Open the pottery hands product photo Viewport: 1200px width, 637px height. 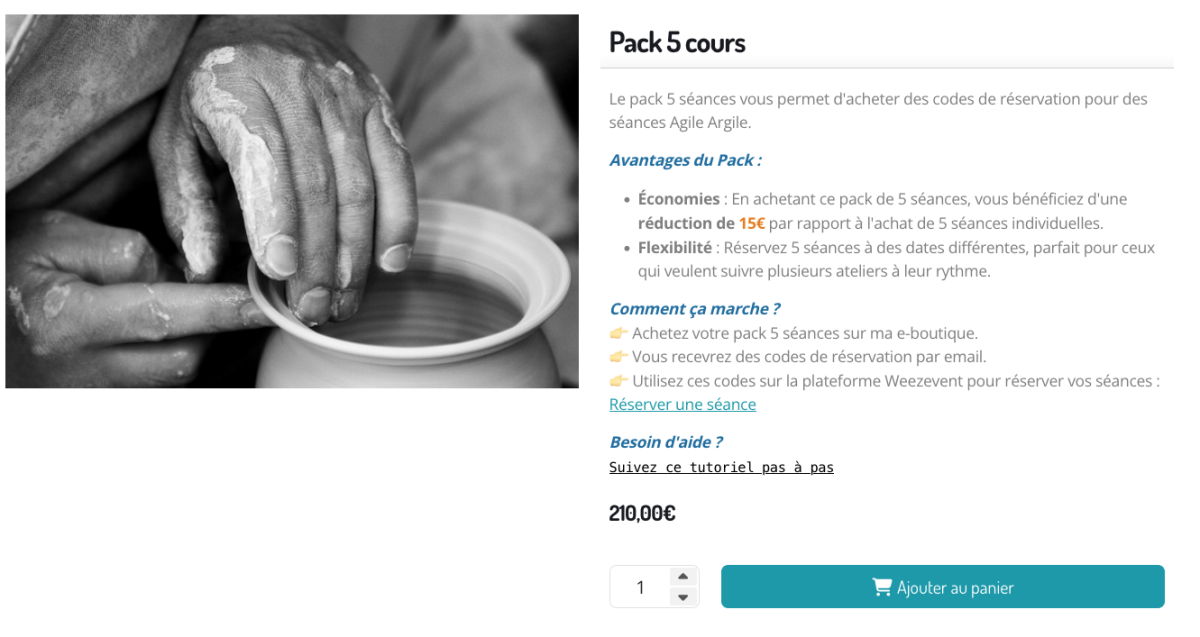click(x=292, y=201)
